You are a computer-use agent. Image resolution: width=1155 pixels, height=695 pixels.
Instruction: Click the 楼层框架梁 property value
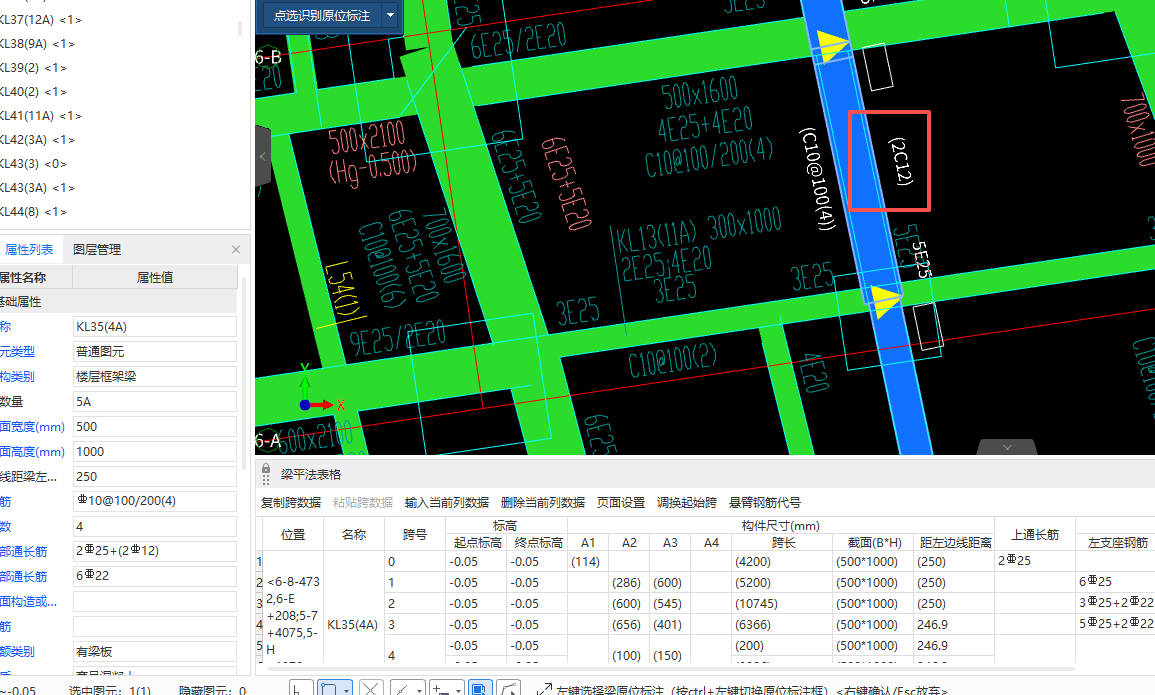point(155,377)
